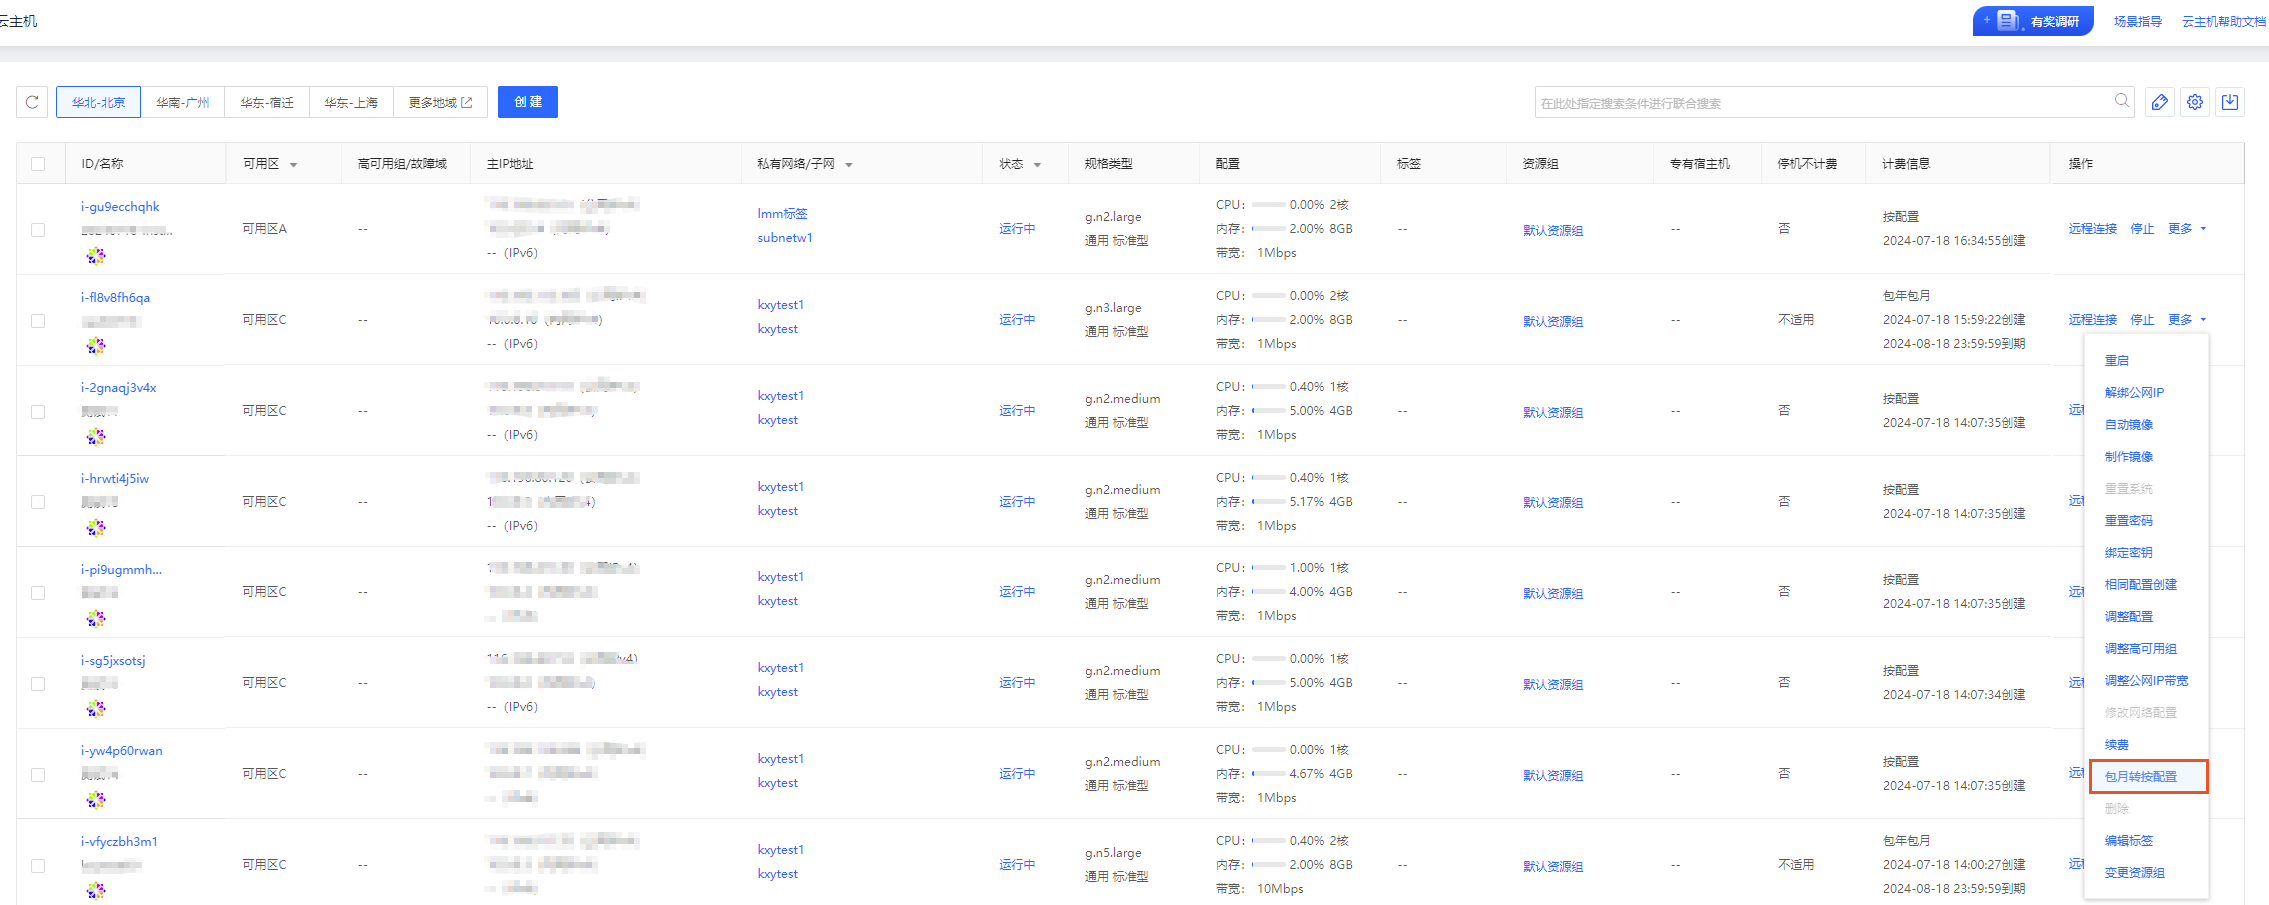
Task: Select 重置密码 in the more menu
Action: point(2129,521)
